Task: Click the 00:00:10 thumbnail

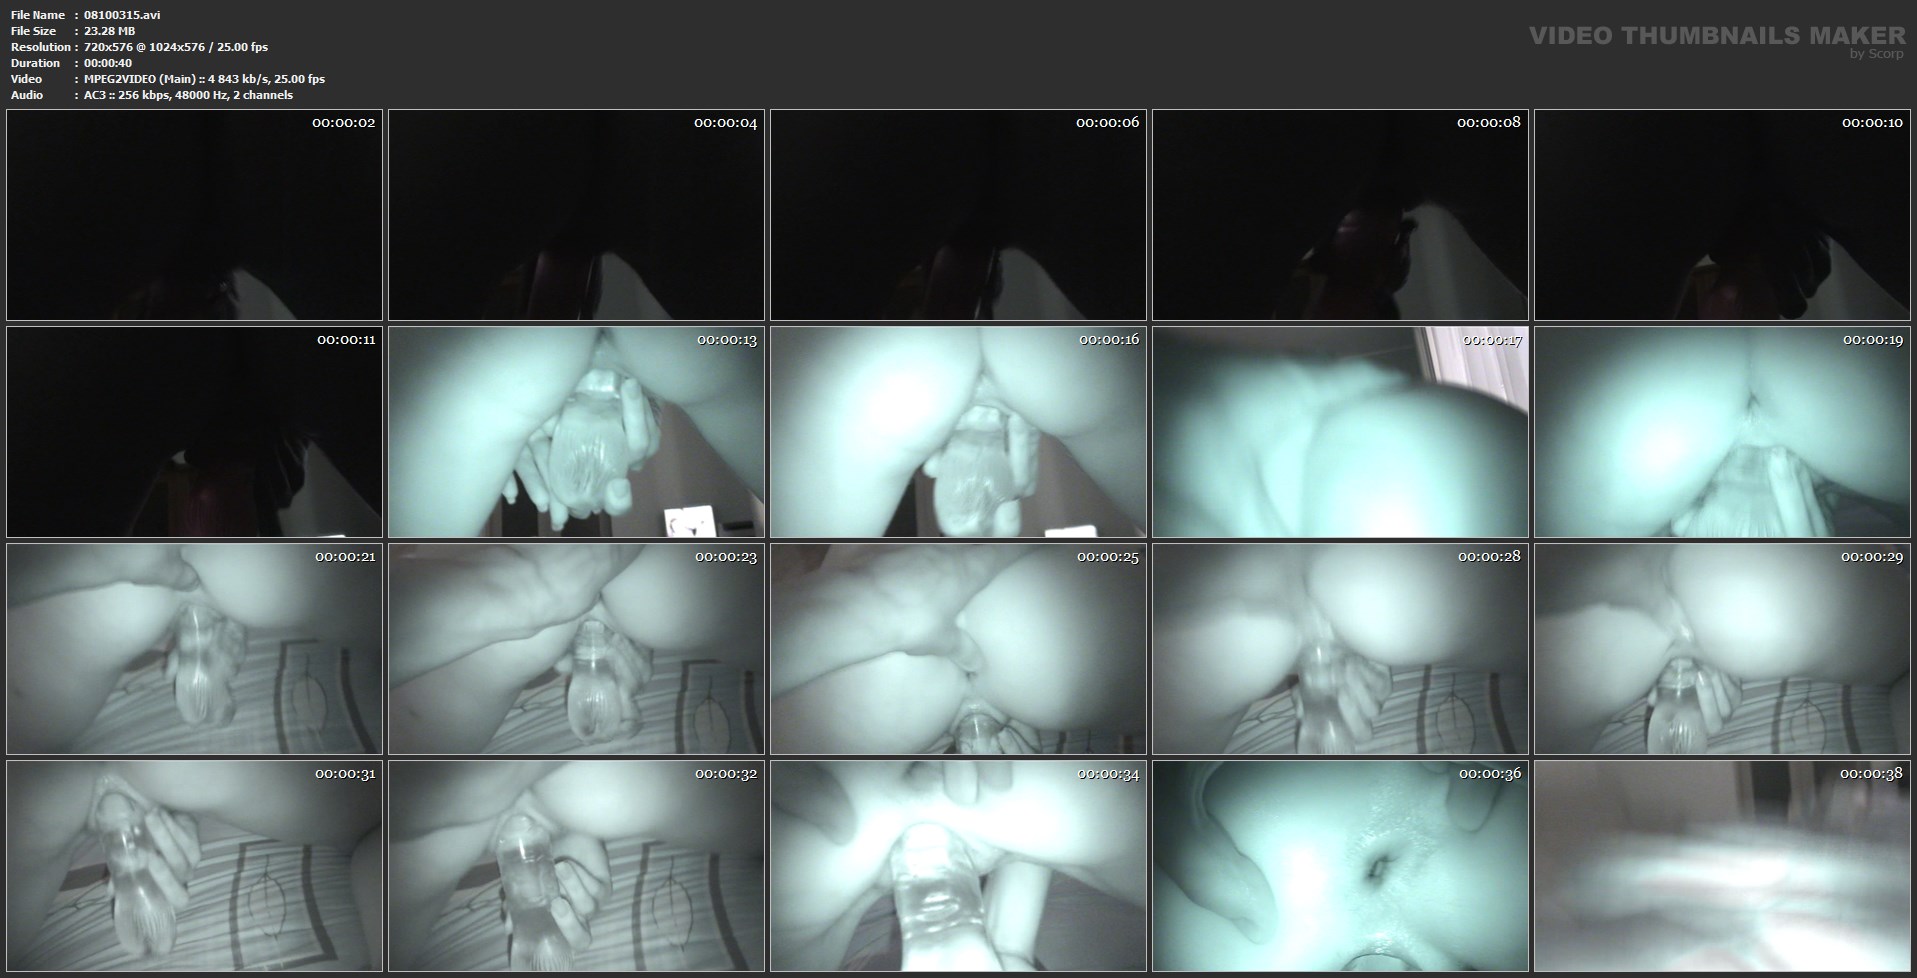Action: pyautogui.click(x=1722, y=215)
